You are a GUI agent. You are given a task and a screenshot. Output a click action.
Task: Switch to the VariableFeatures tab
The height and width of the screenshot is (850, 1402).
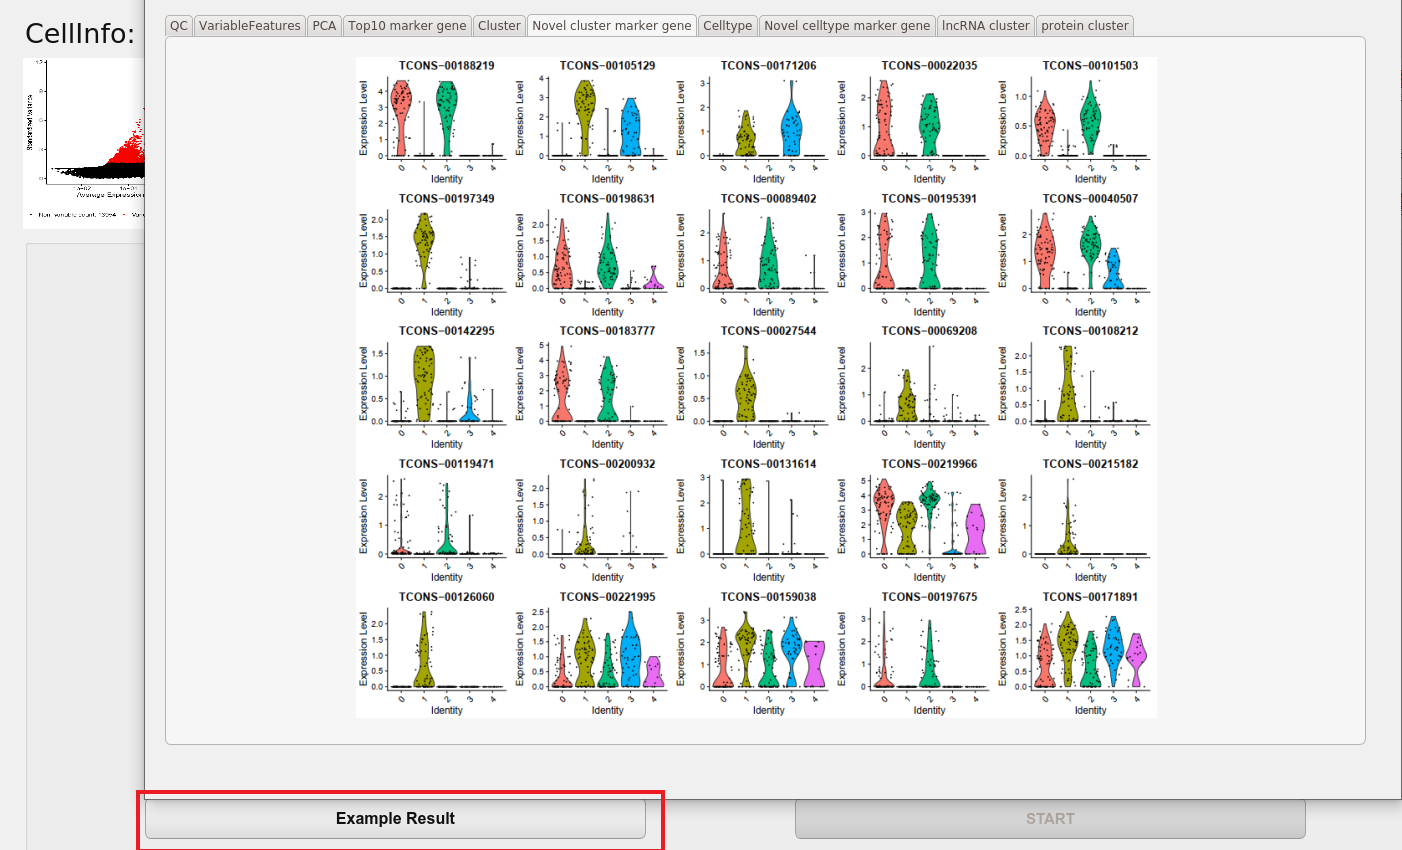[250, 26]
